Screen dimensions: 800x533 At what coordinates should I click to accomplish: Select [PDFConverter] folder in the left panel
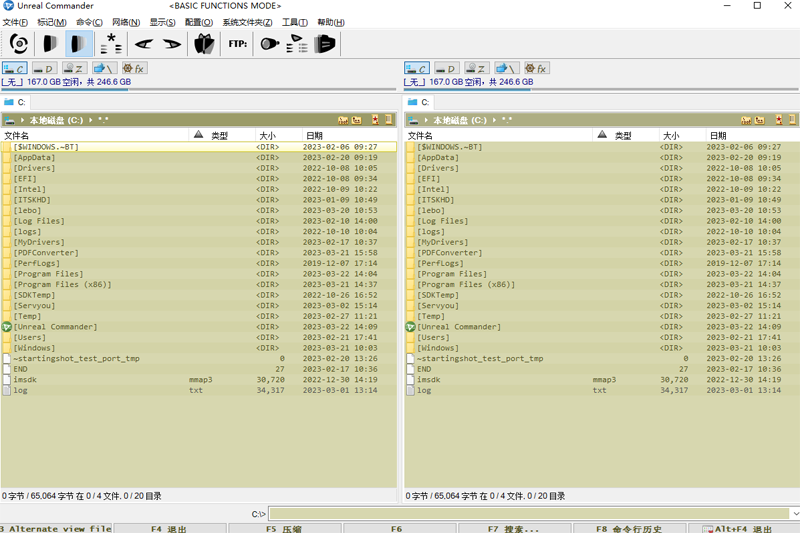click(x=198, y=253)
